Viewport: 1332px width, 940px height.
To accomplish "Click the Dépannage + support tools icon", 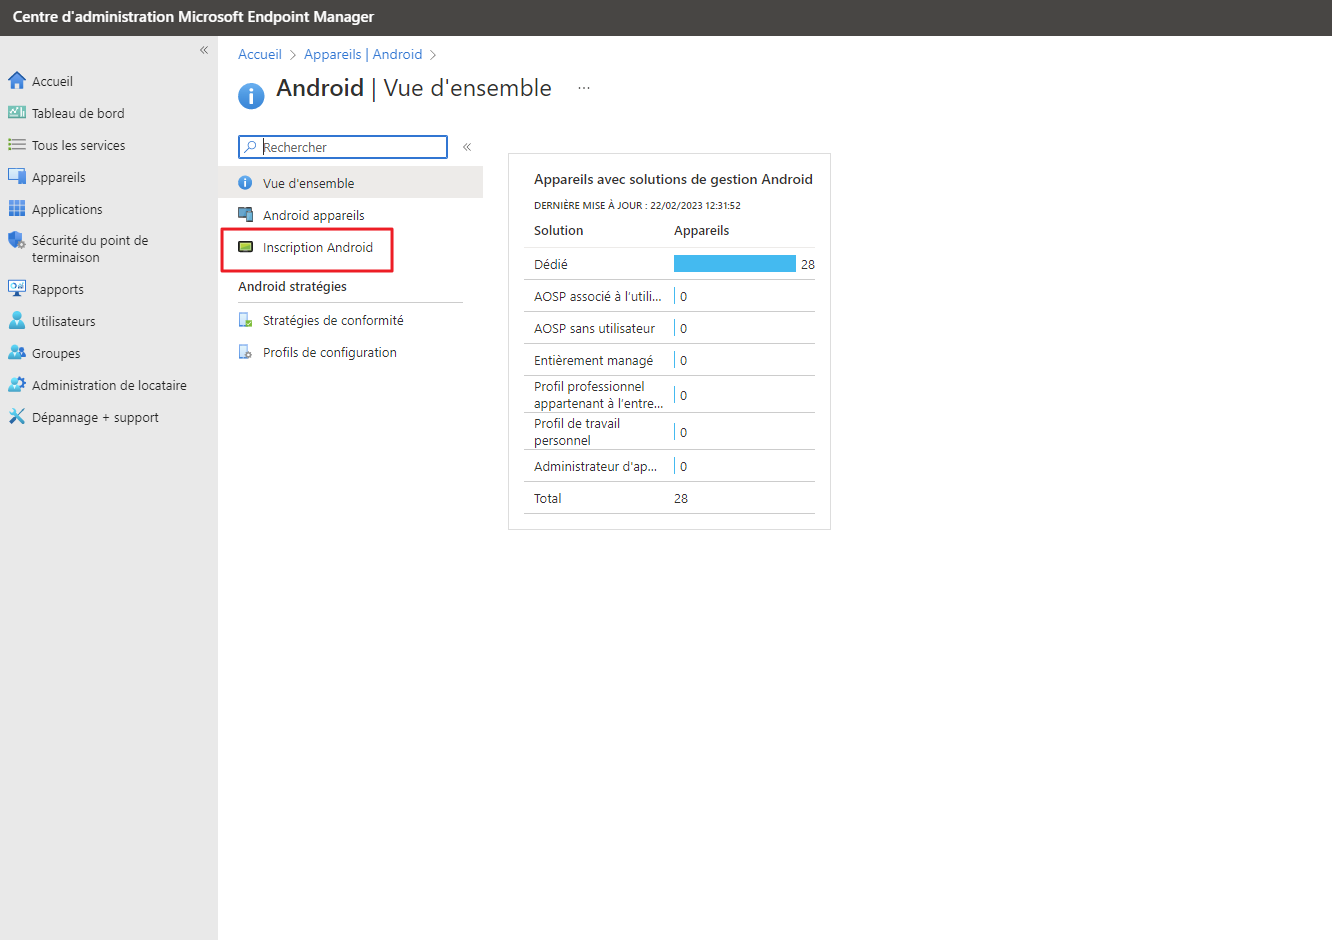I will (17, 417).
